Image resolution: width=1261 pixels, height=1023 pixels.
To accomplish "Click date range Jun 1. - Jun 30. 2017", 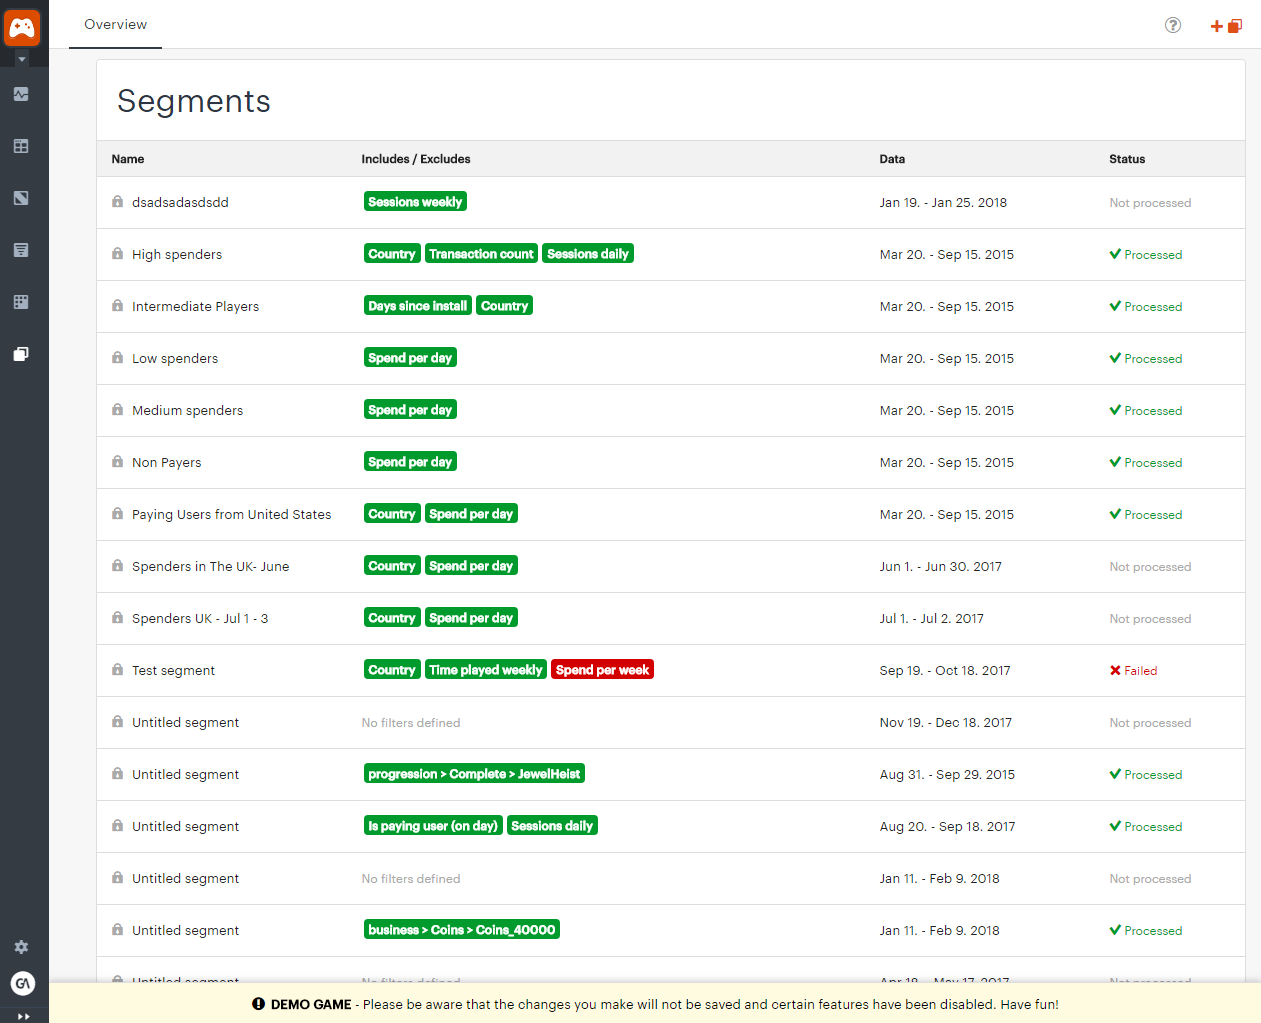I will tap(940, 566).
